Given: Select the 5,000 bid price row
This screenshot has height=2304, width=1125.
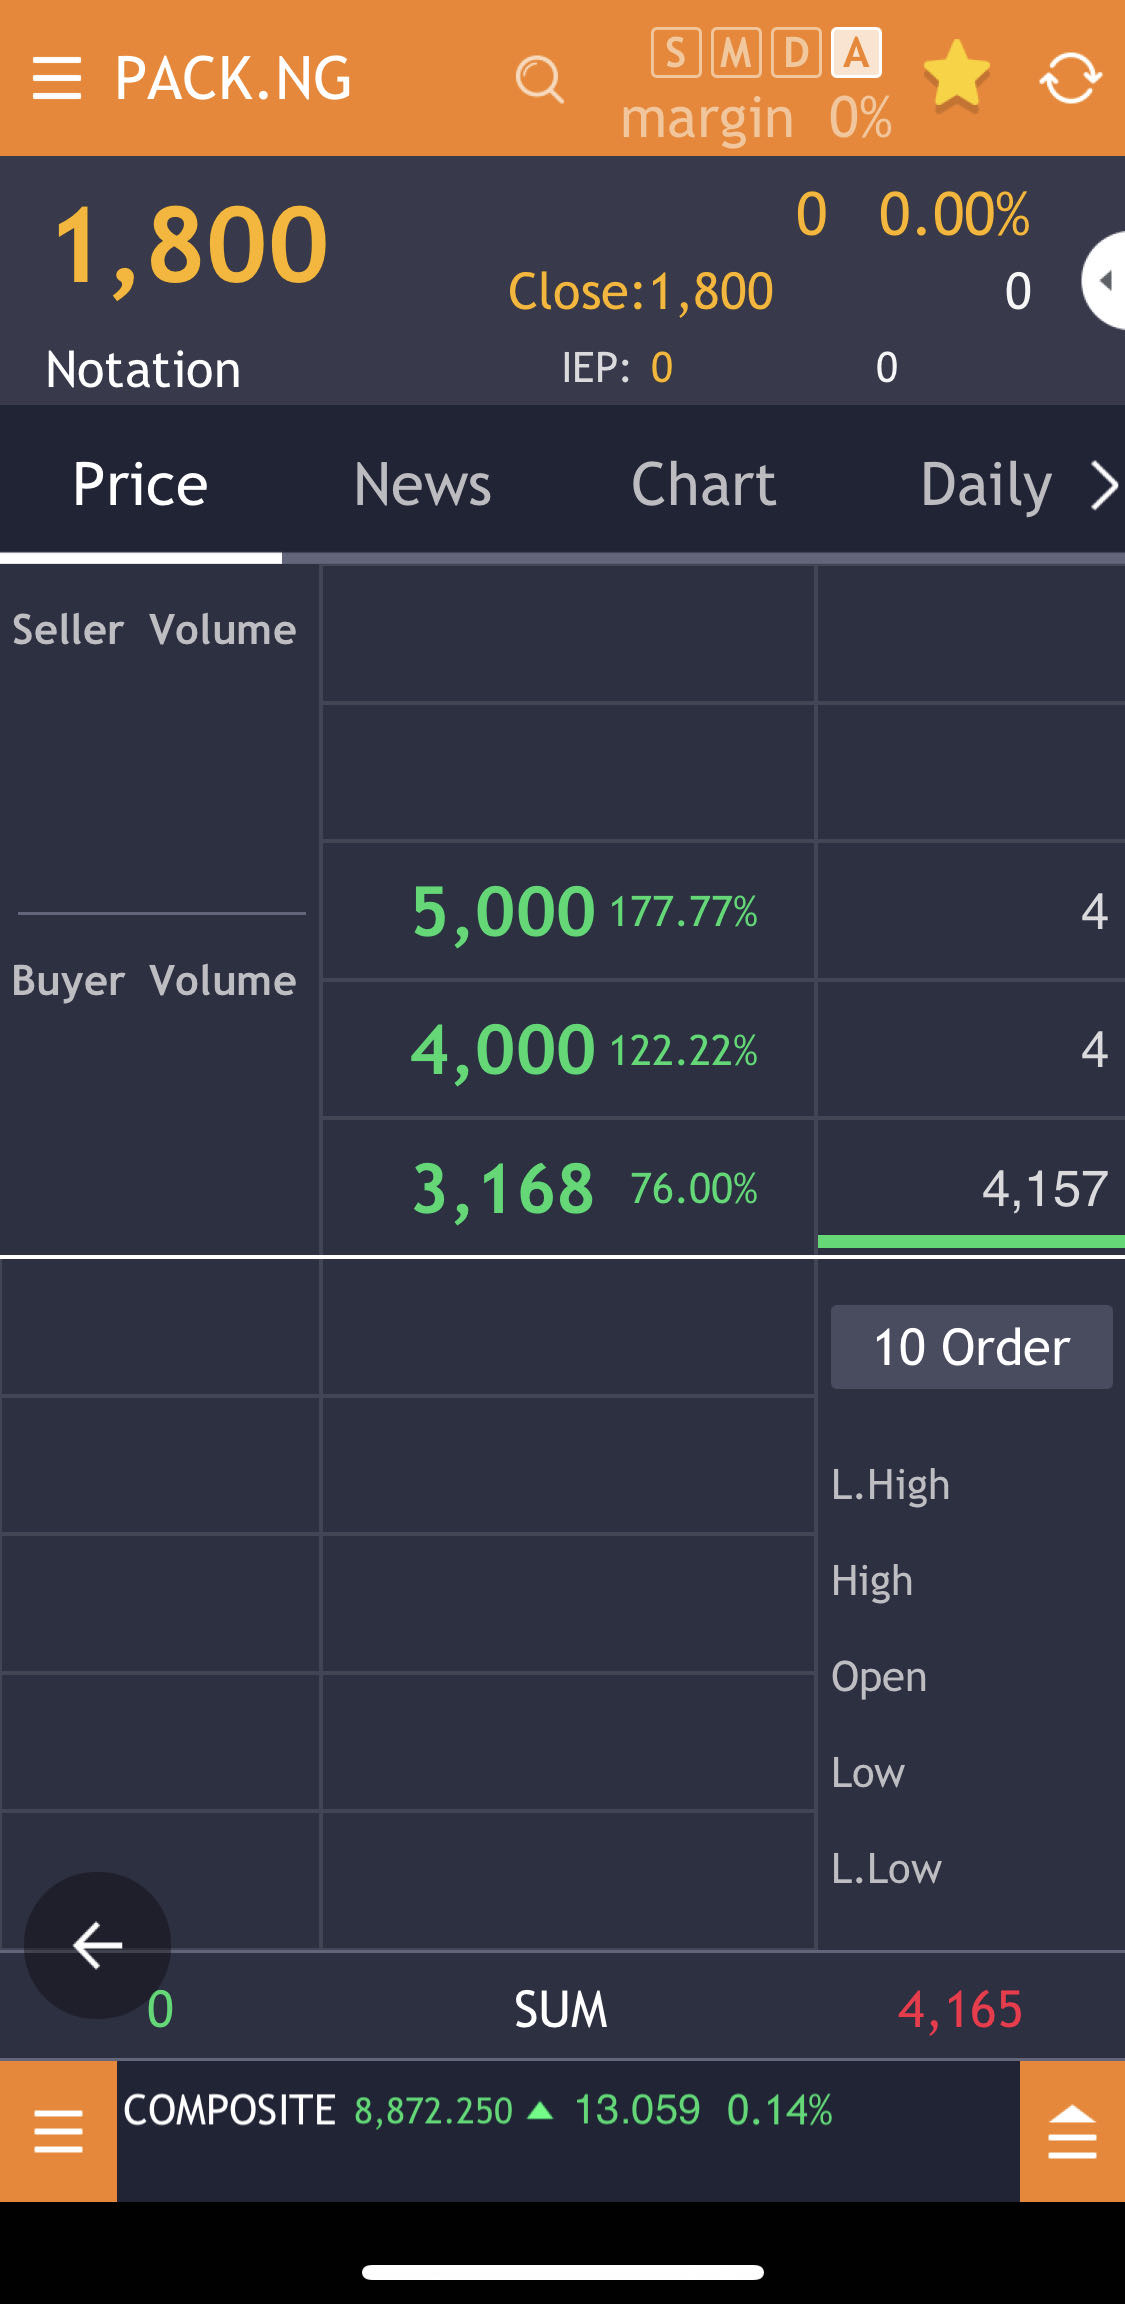Looking at the screenshot, I should 568,911.
